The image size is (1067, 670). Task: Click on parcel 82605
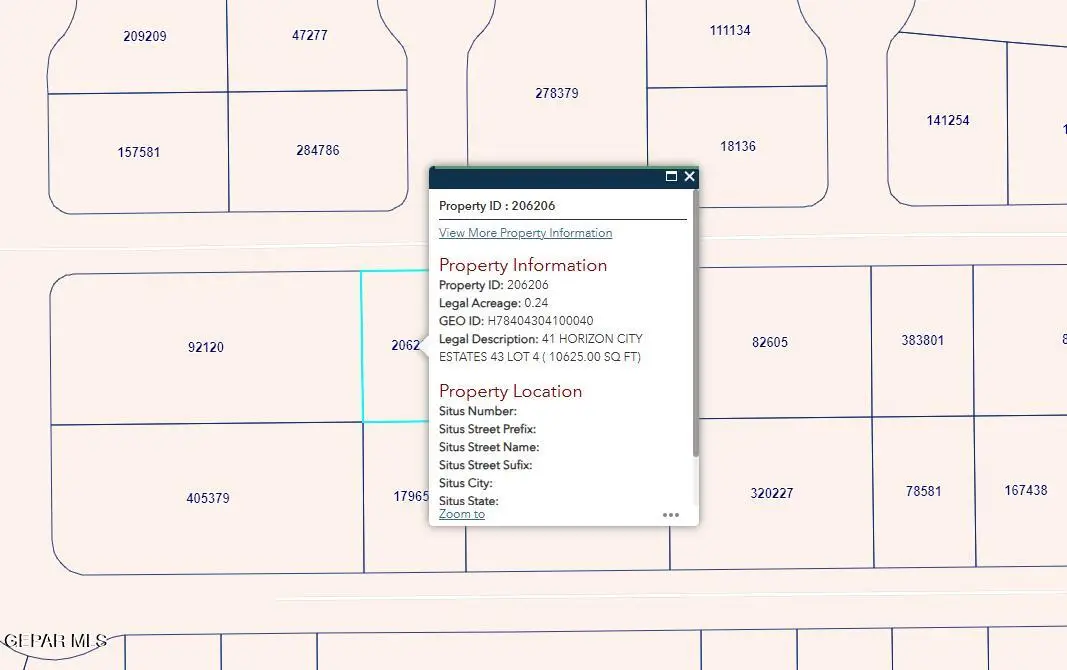pos(769,342)
